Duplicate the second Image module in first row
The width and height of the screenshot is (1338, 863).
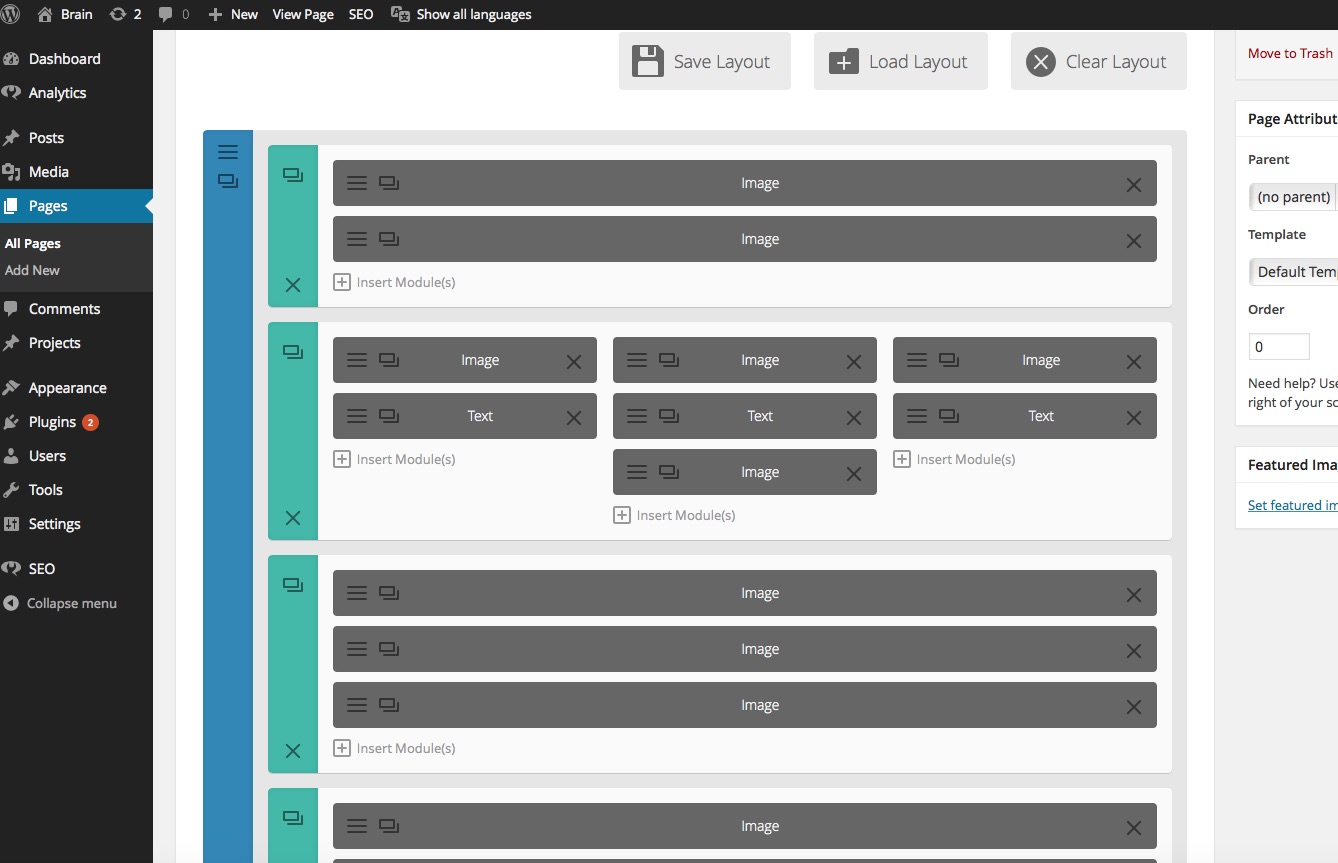[389, 240]
